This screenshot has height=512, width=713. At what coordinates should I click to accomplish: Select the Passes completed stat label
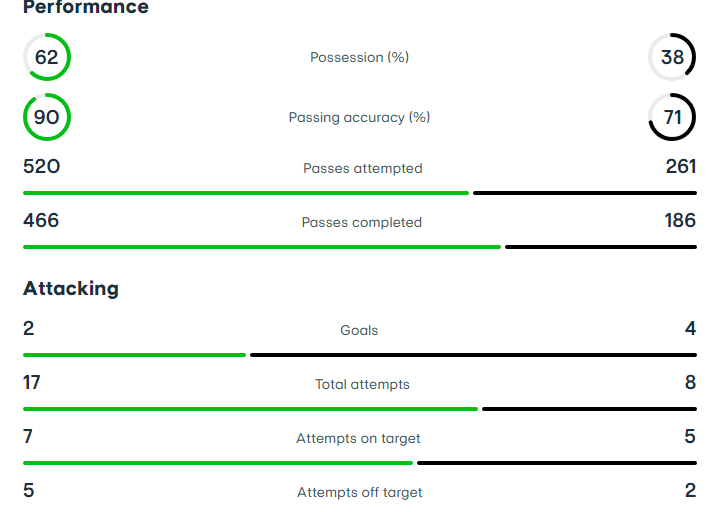point(362,222)
